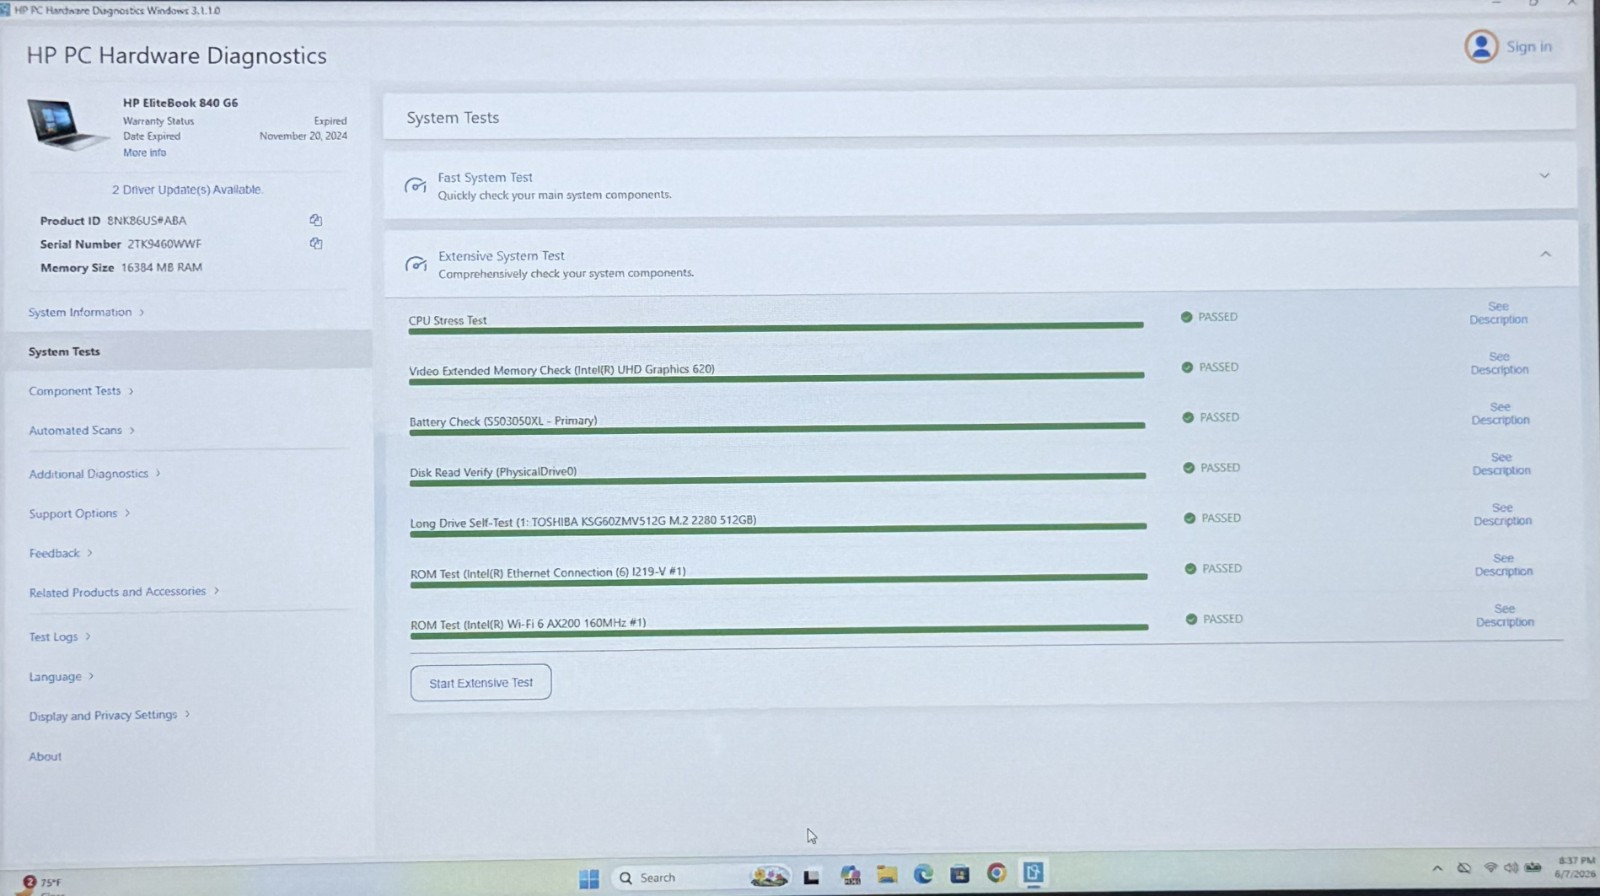Open Copilot app from the taskbar
This screenshot has width=1600, height=896.
click(850, 876)
